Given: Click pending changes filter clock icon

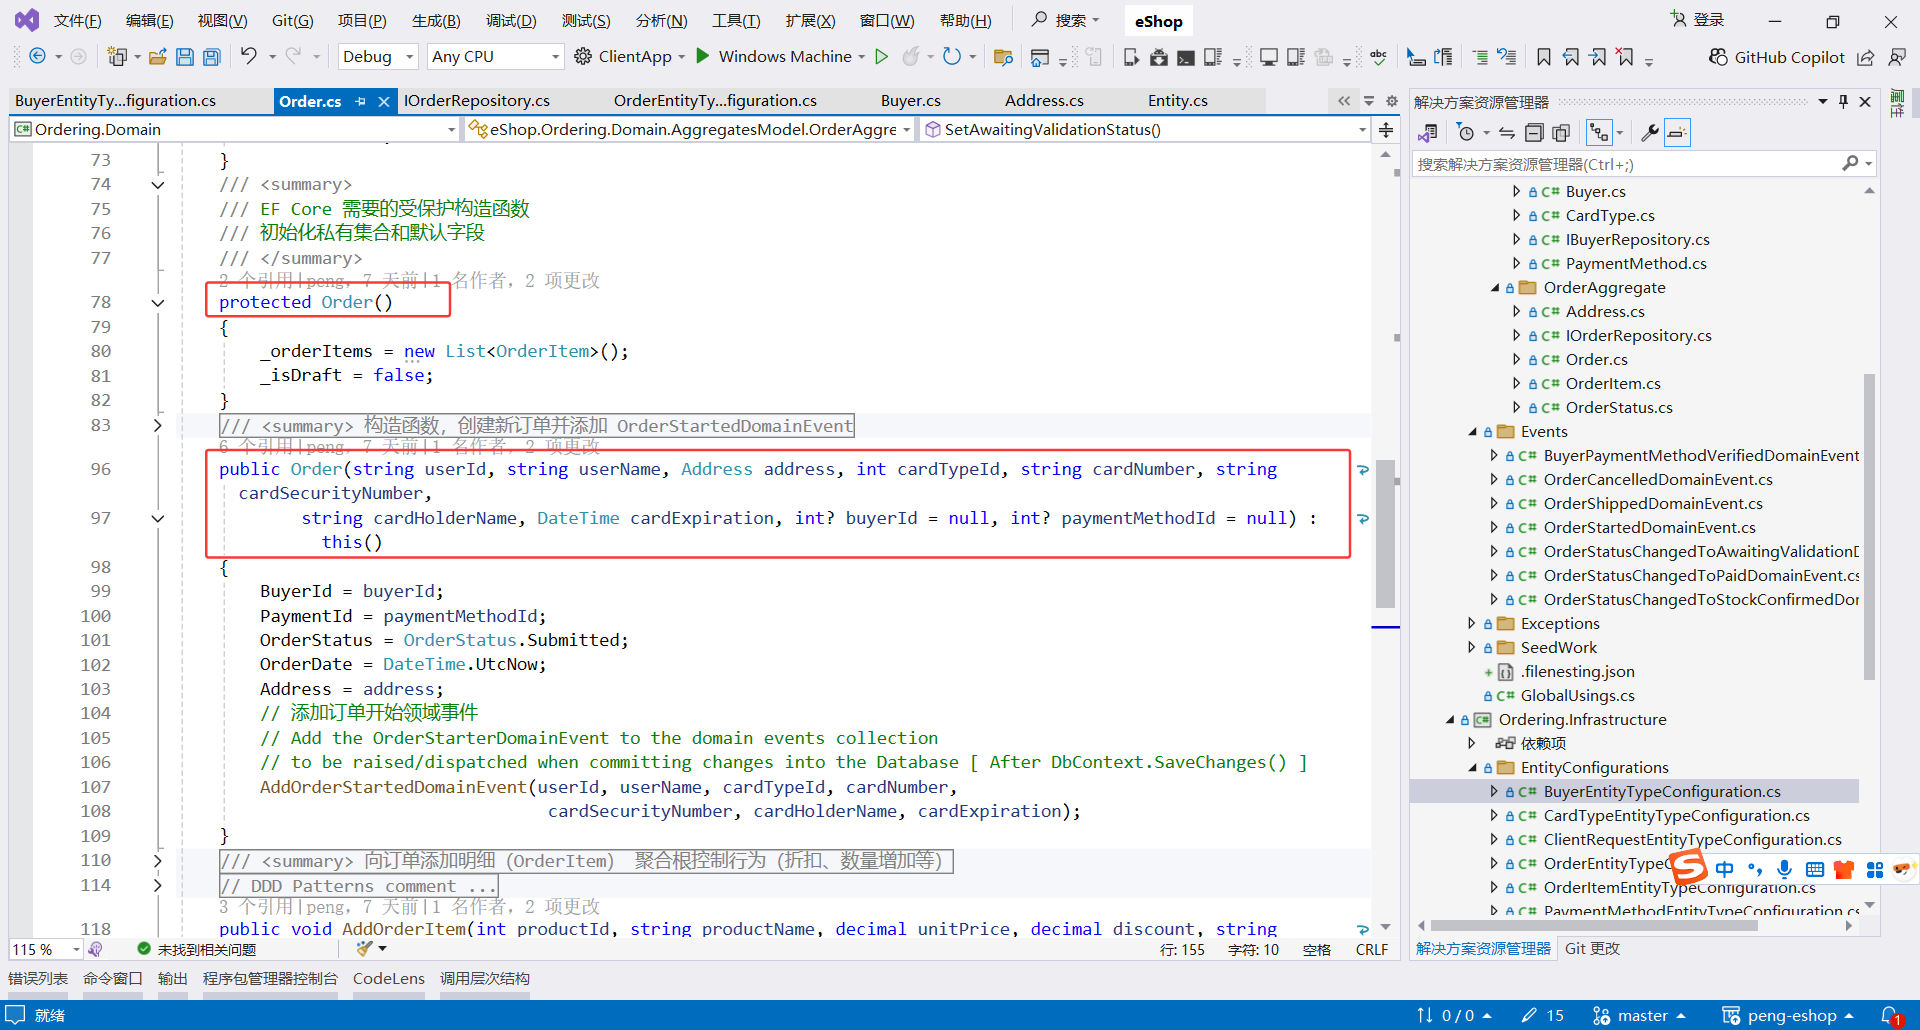Looking at the screenshot, I should pos(1466,132).
